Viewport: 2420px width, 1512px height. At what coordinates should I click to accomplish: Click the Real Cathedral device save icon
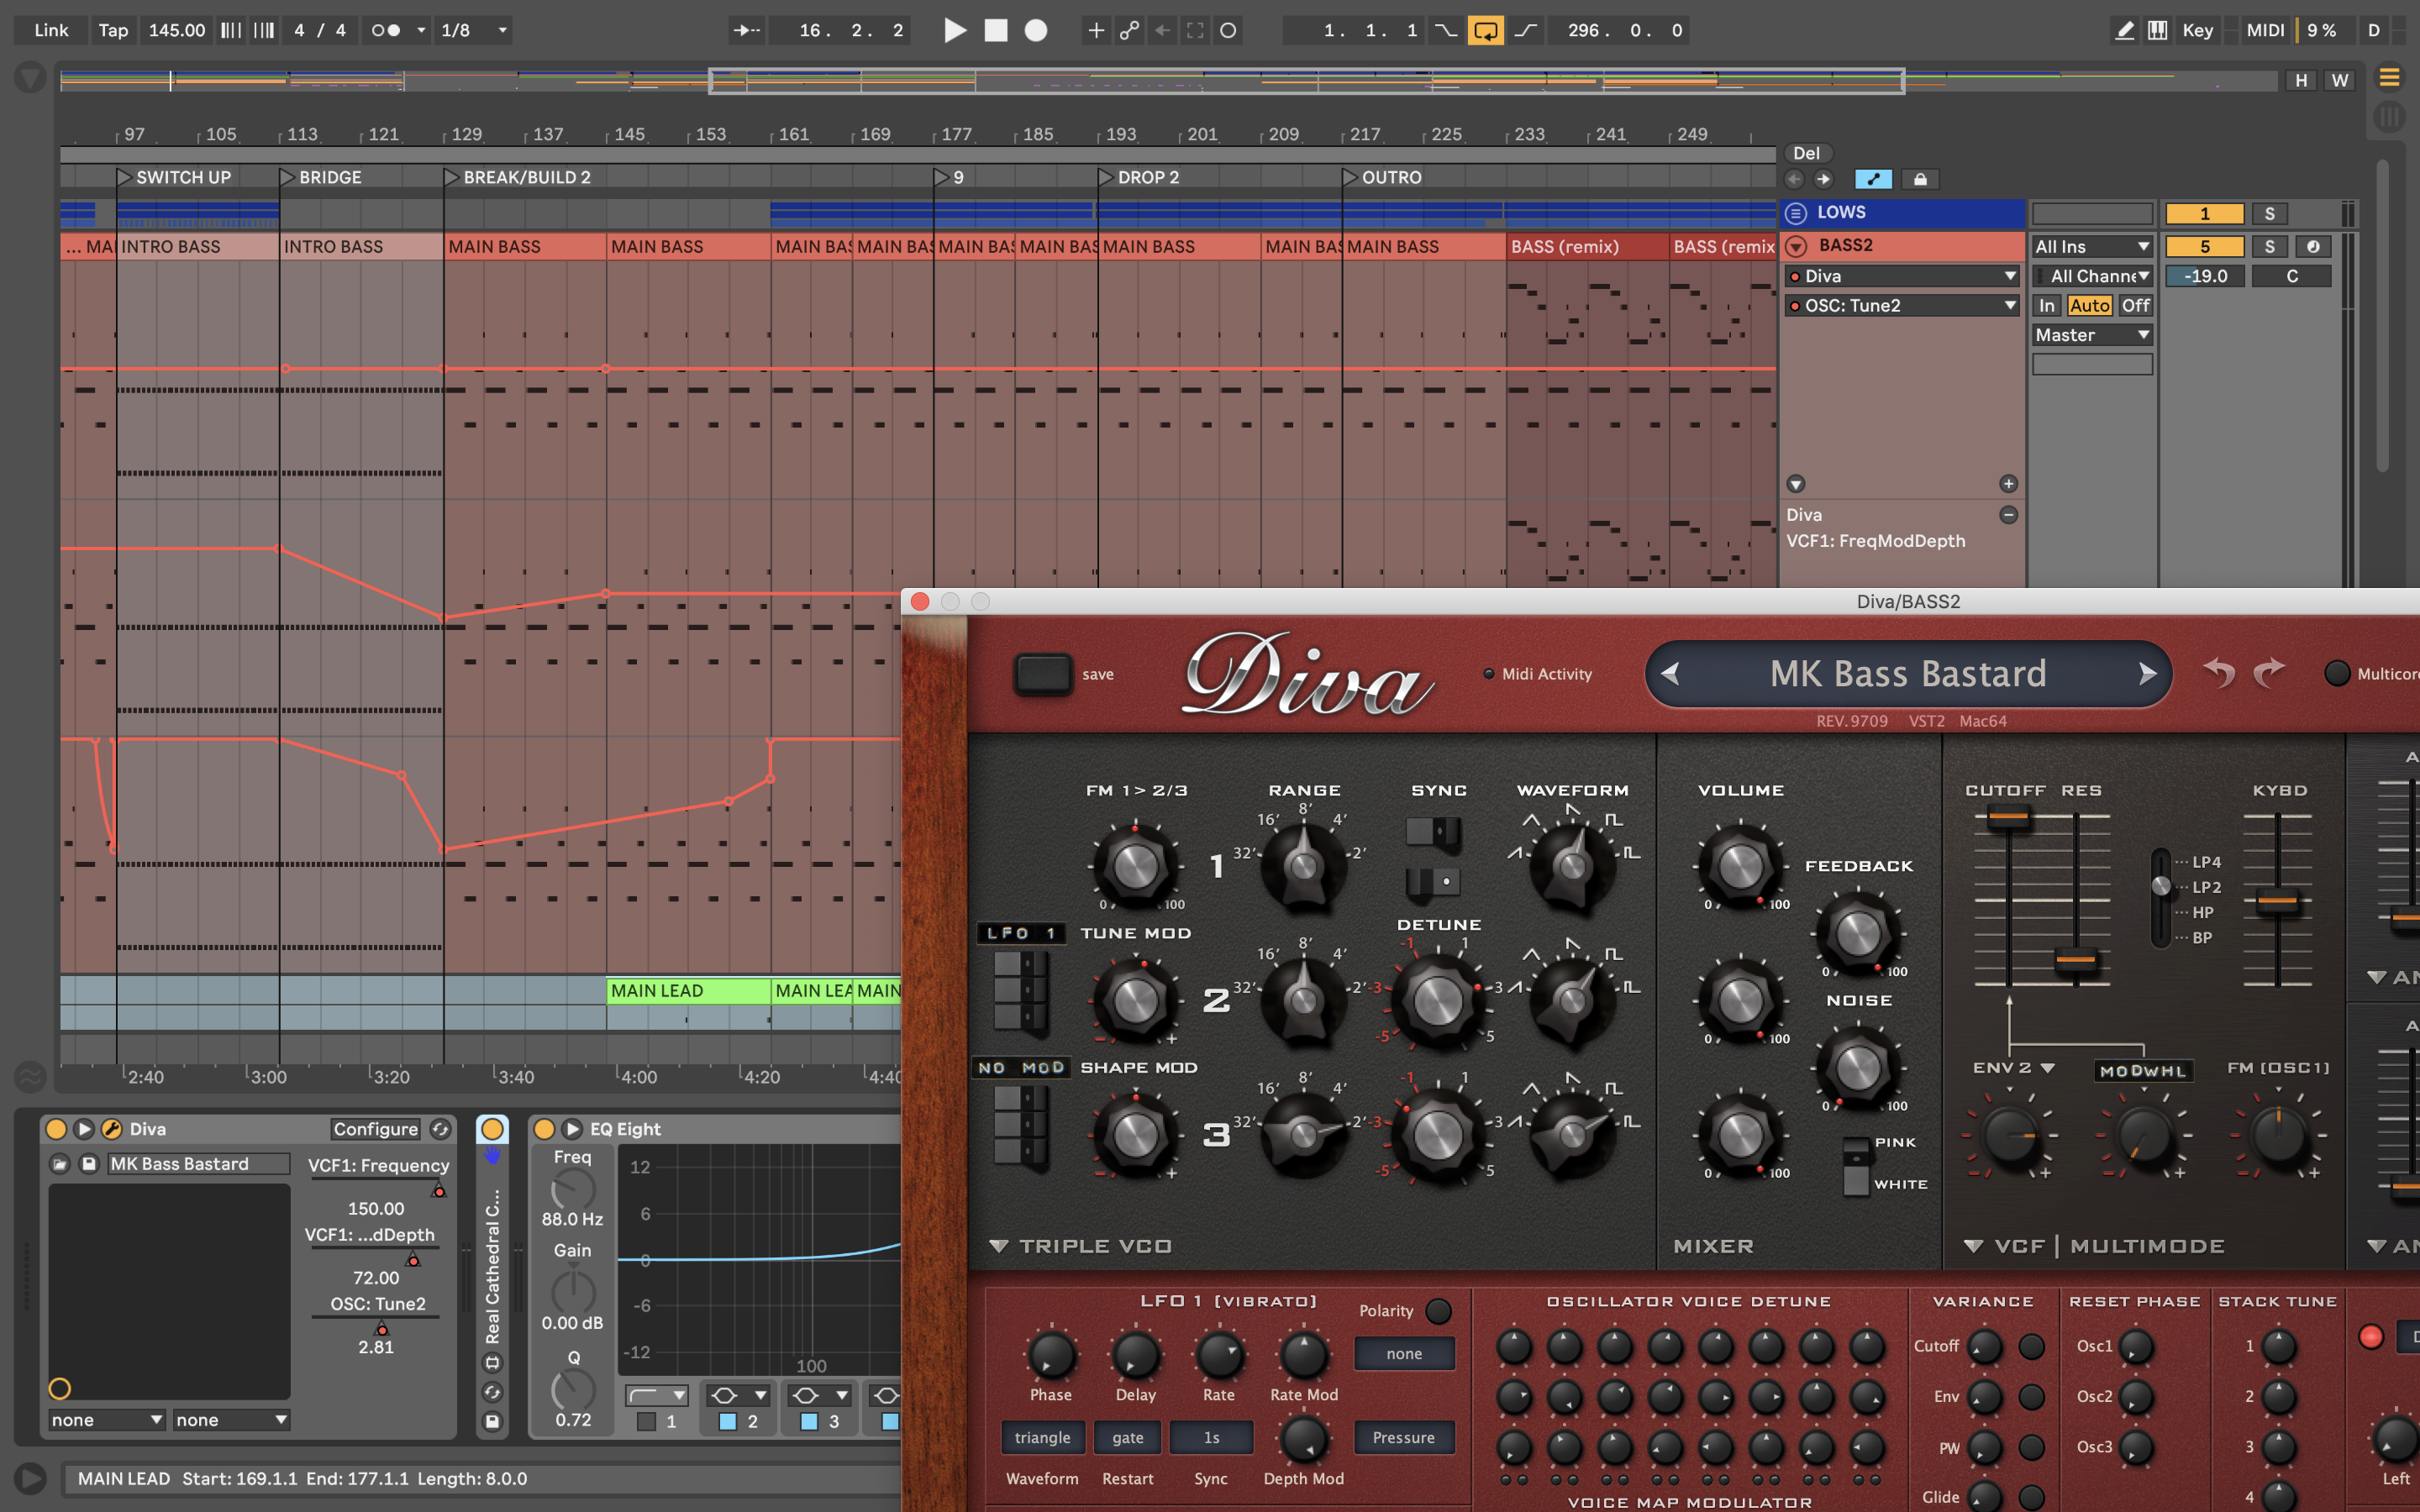(492, 1421)
